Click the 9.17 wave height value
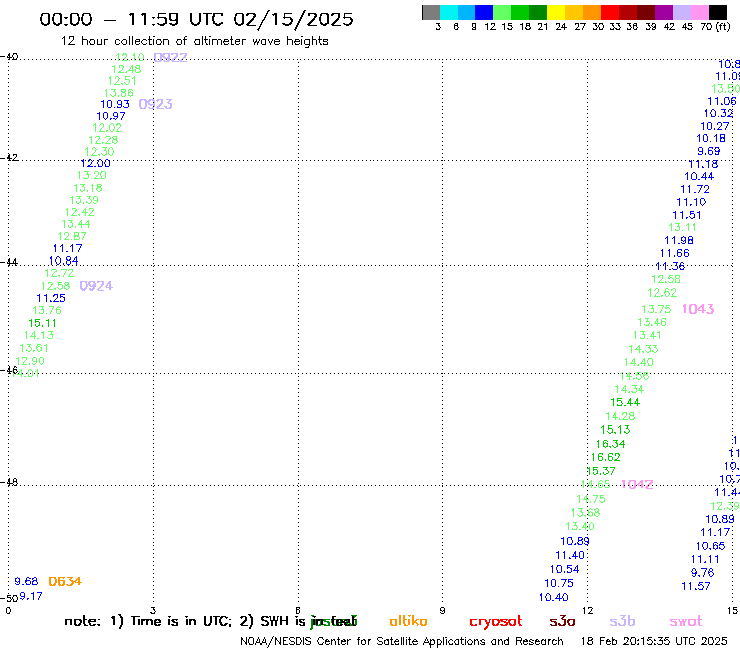 click(31, 596)
